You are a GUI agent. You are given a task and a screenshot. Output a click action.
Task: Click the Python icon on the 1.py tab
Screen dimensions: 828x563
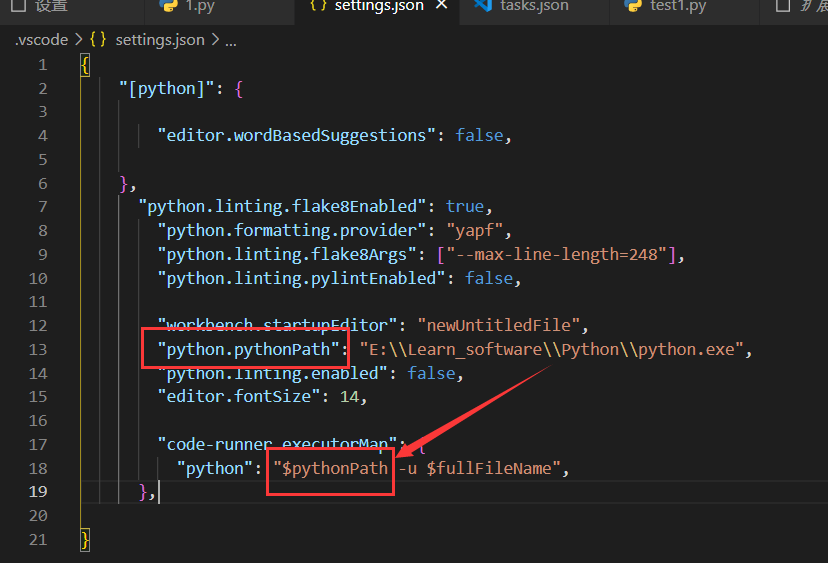(168, 5)
